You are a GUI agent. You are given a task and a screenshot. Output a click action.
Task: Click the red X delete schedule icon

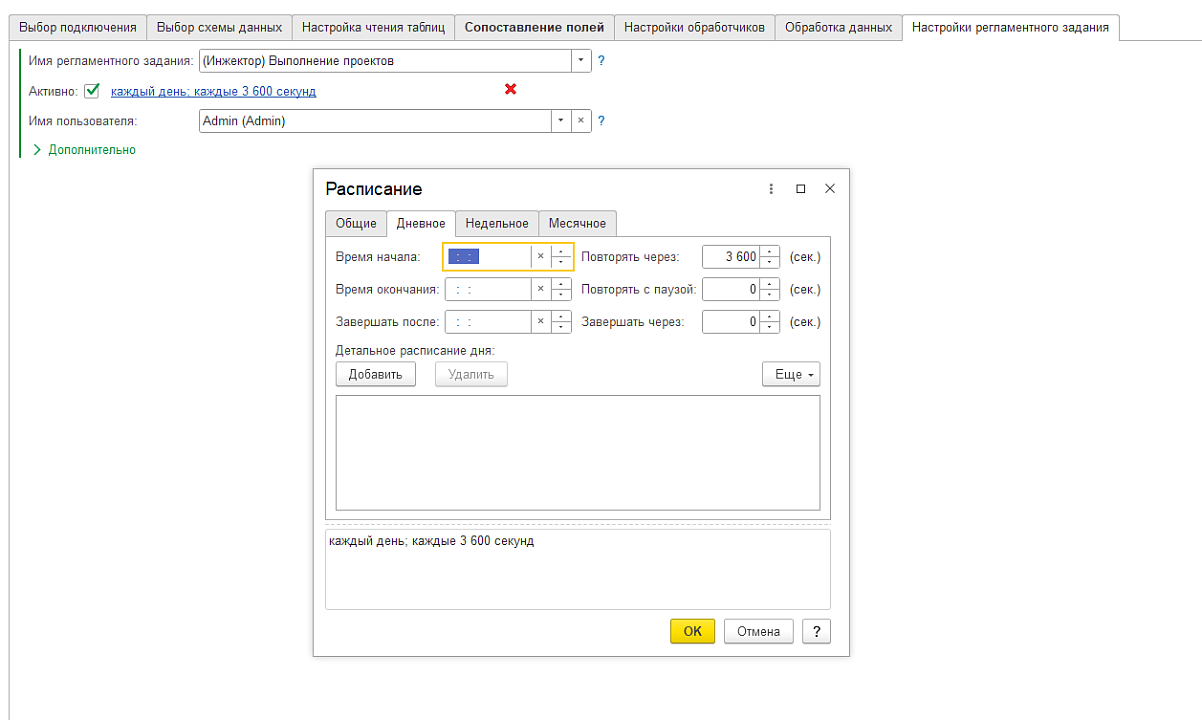[510, 90]
